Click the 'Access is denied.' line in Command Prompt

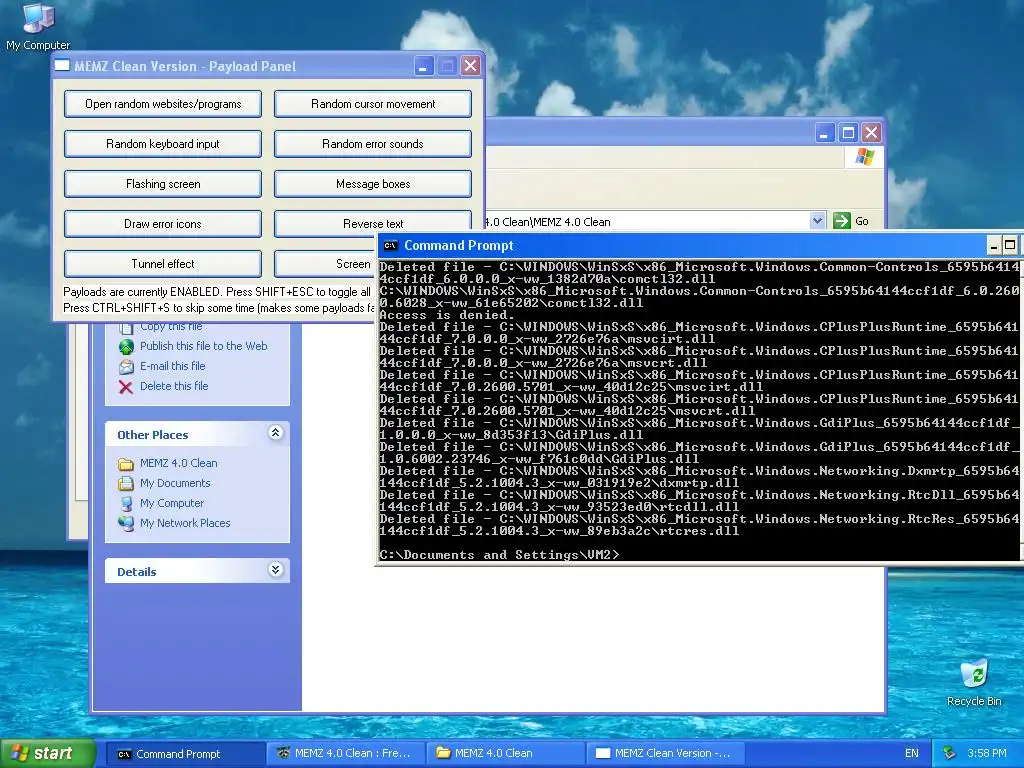447,315
